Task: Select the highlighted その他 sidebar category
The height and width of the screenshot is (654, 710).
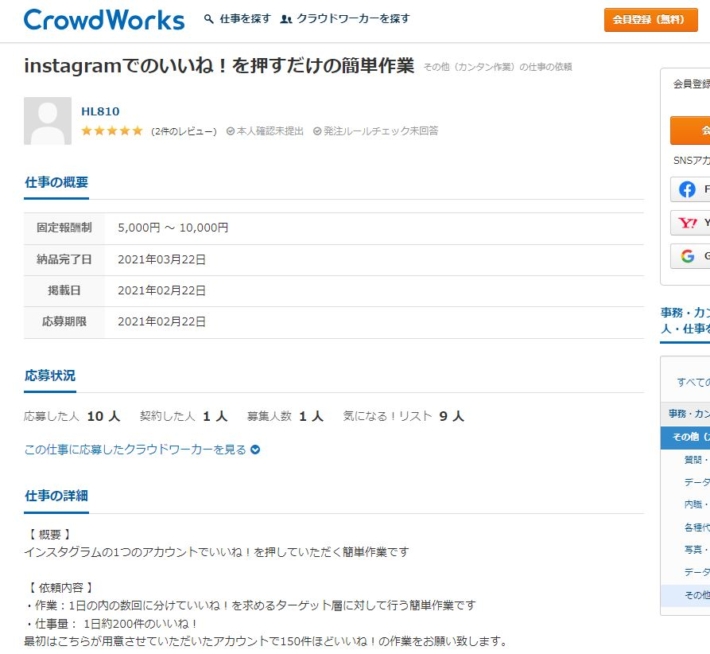Action: pos(685,437)
